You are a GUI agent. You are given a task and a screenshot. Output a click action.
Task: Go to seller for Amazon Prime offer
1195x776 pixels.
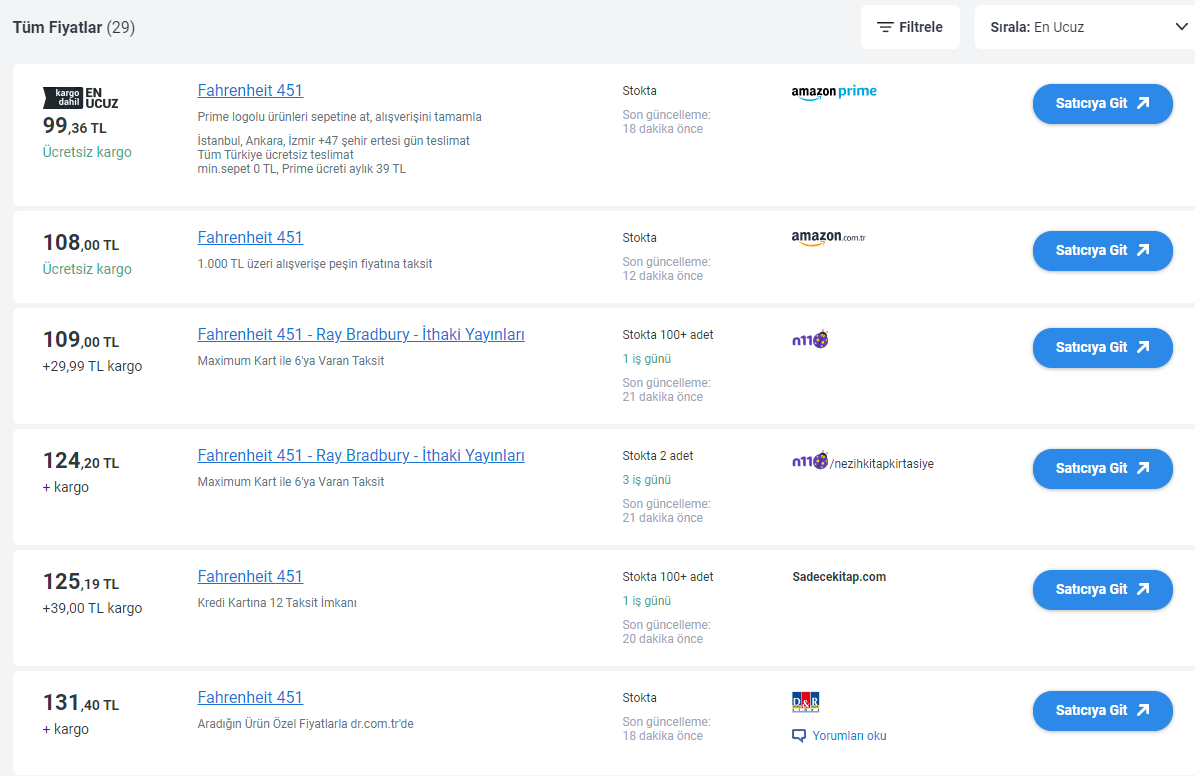[1102, 104]
